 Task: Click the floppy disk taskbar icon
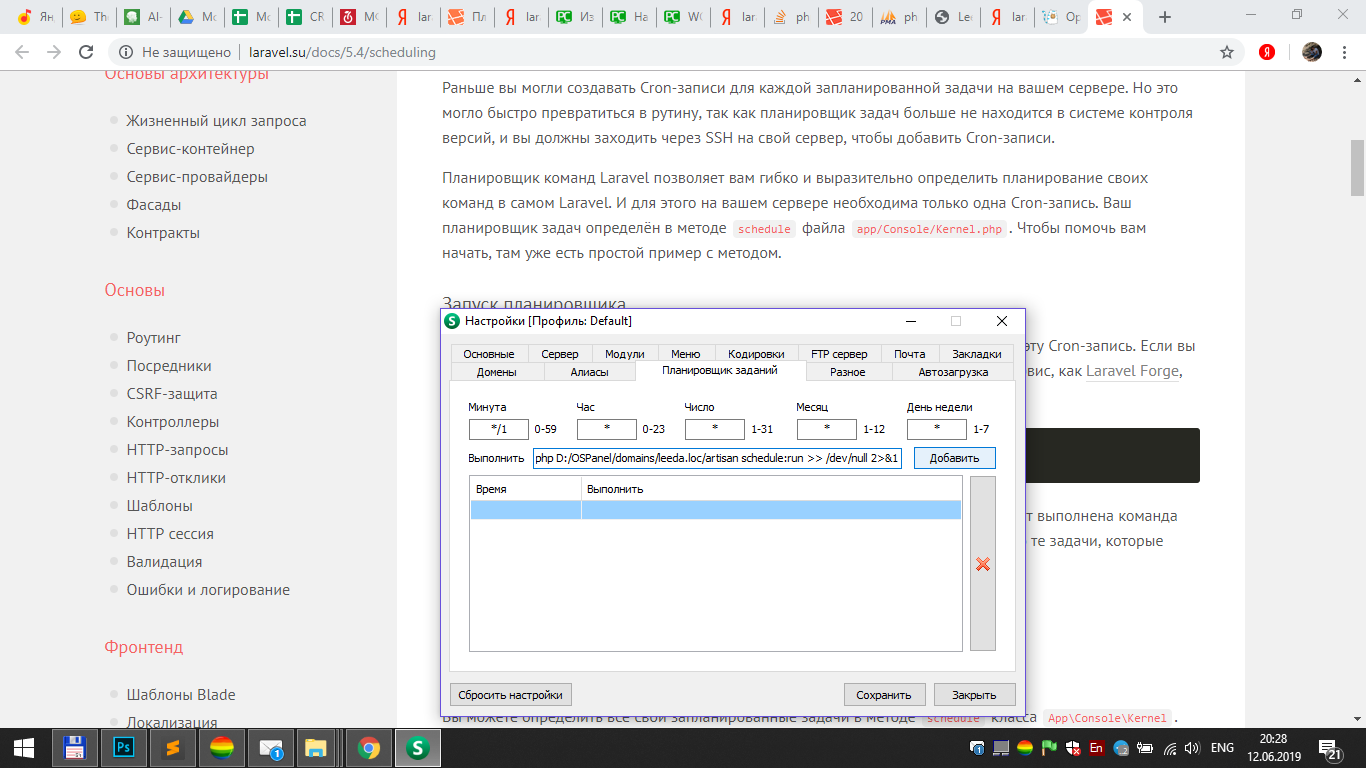74,747
